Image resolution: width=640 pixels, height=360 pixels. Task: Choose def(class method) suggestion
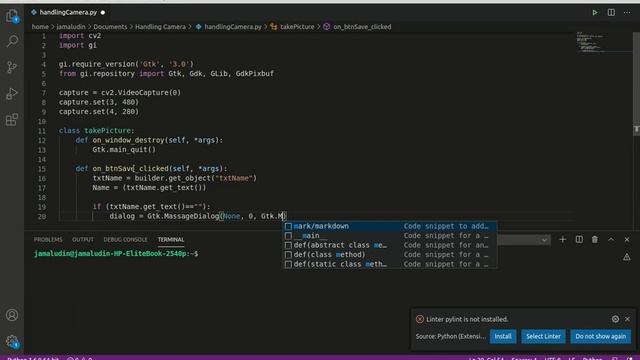390,255
